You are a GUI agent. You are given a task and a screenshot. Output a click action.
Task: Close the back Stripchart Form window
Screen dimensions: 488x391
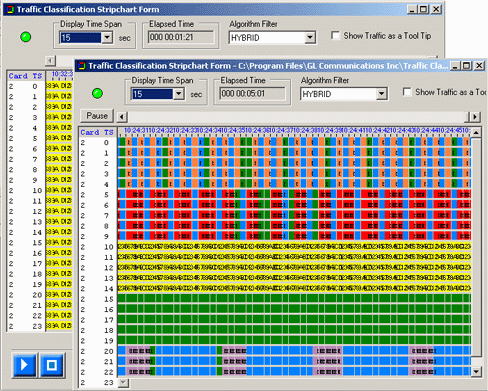[436, 9]
